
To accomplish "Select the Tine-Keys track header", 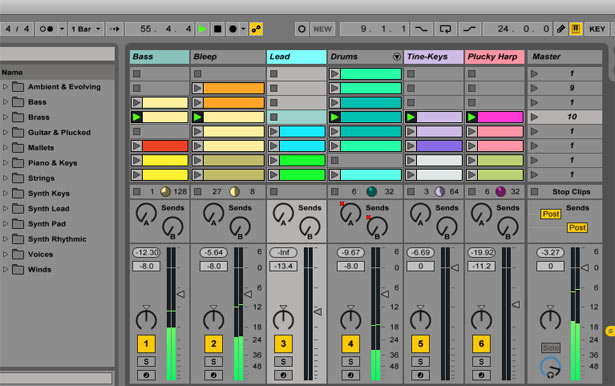I will (434, 57).
